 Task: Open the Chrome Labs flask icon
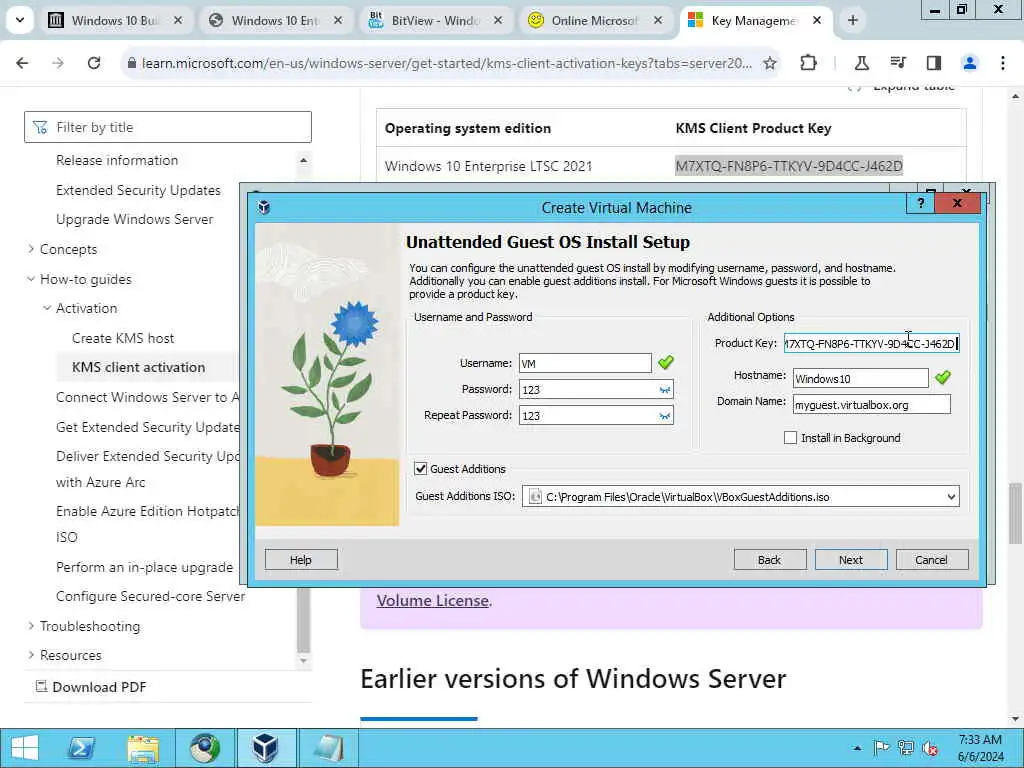pyautogui.click(x=861, y=63)
